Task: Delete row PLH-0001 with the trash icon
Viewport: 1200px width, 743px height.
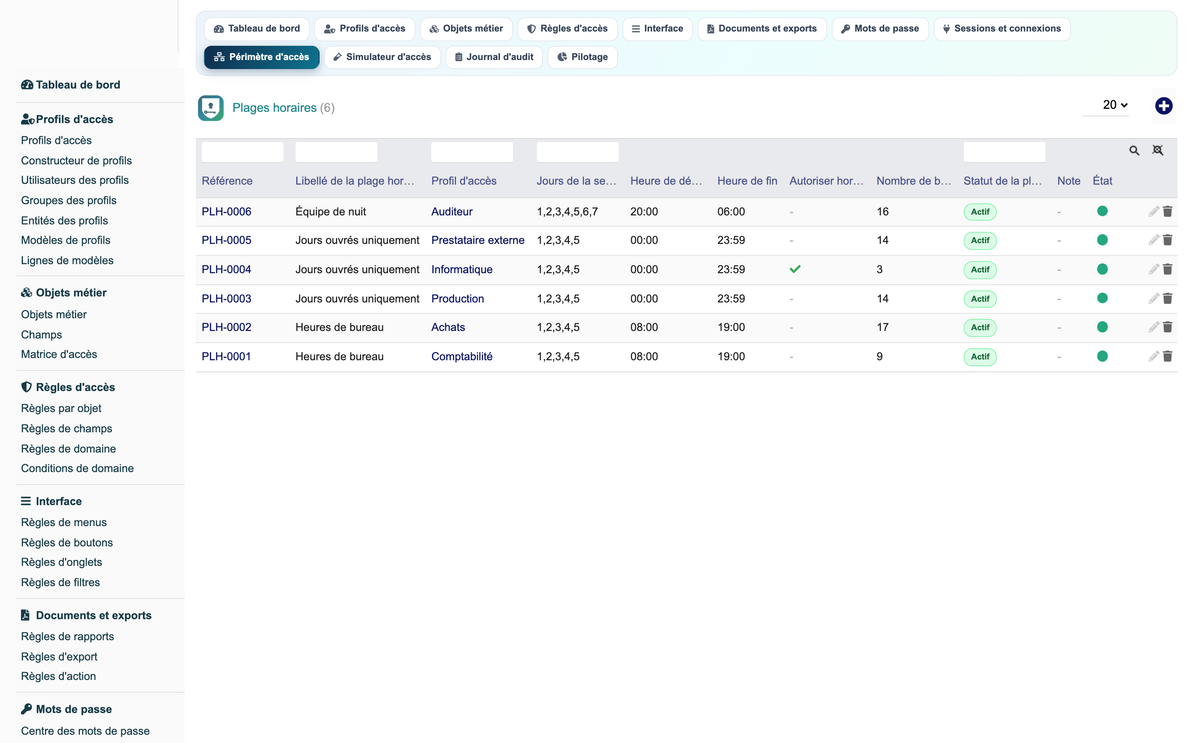Action: coord(1168,356)
